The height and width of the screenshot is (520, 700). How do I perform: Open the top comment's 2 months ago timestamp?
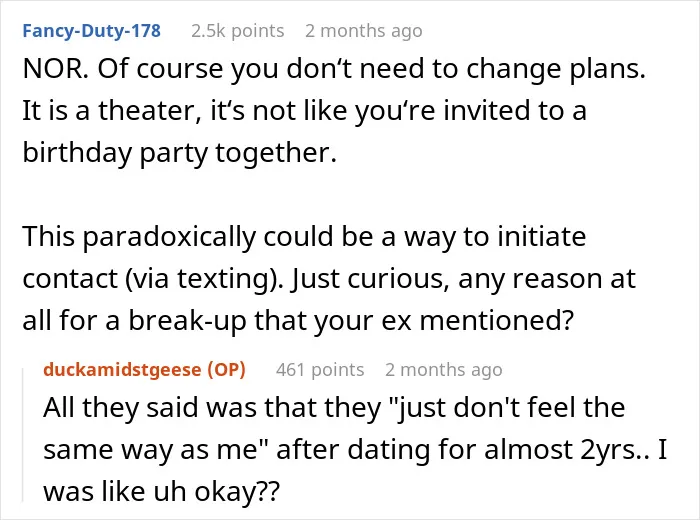363,31
